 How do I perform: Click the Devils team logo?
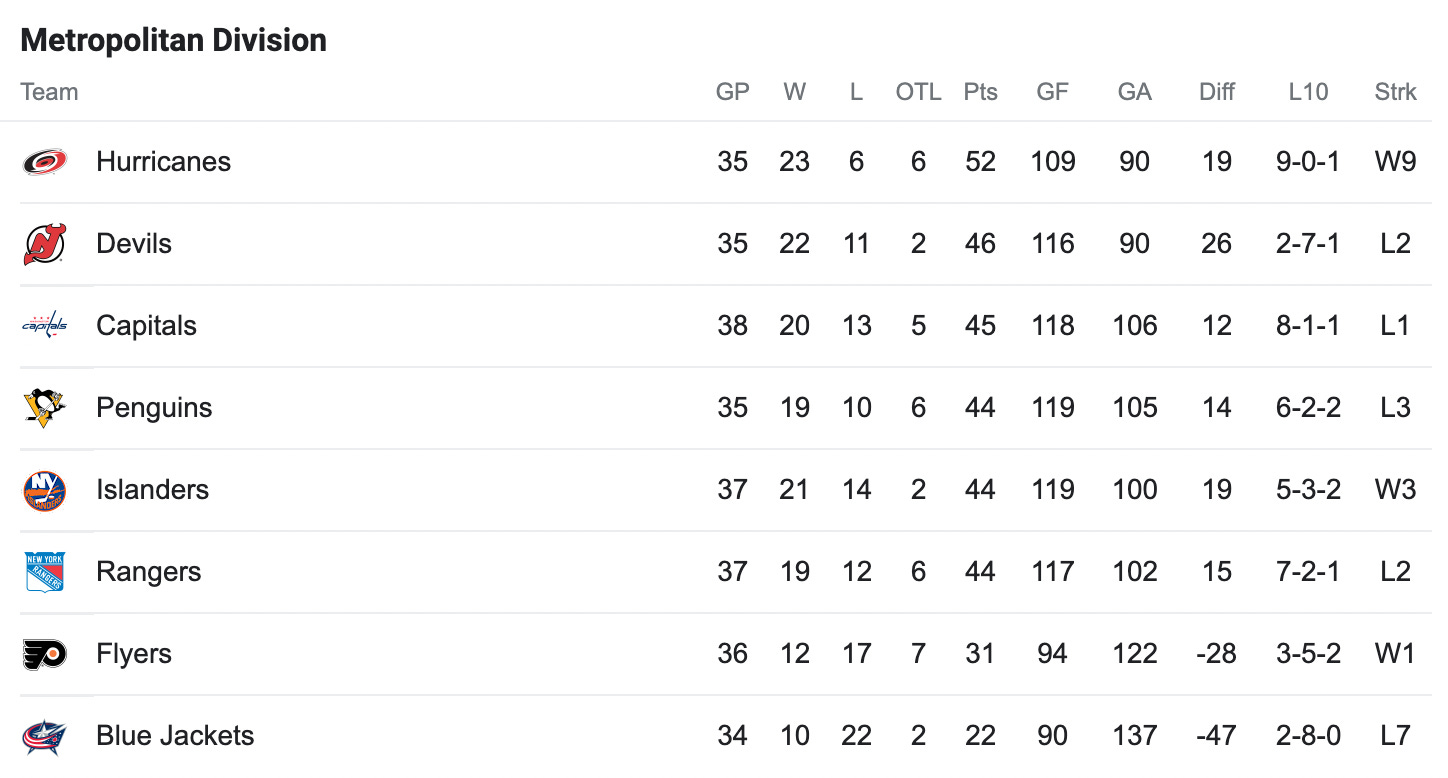click(x=45, y=244)
